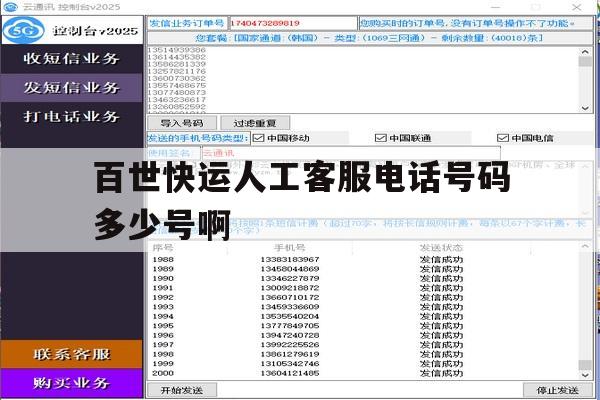Open 收短信业务 menu
600x400 pixels.
coord(72,59)
